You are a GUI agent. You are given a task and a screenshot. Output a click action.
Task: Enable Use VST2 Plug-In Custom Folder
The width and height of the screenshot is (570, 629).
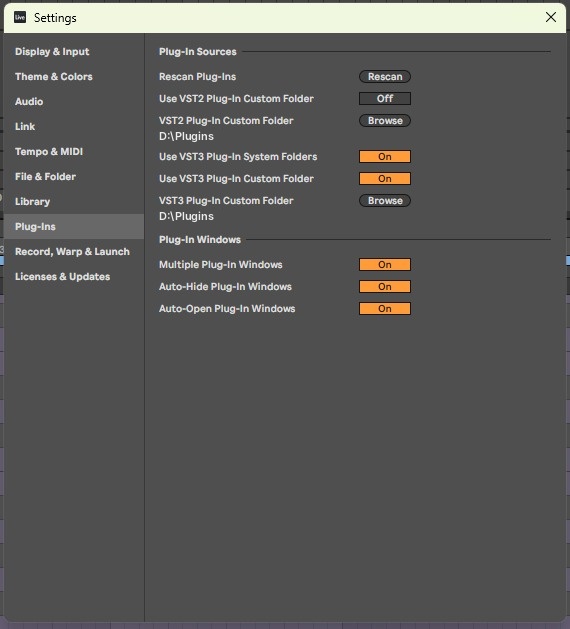pyautogui.click(x=385, y=99)
